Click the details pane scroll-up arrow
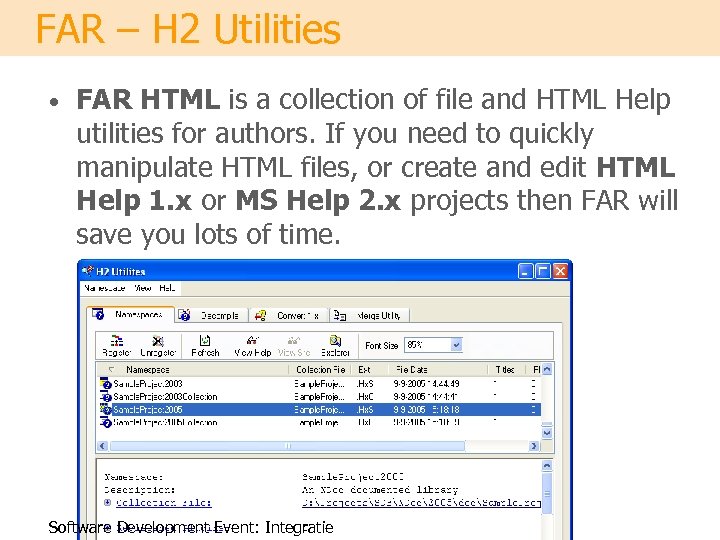This screenshot has height=540, width=720. click(x=547, y=465)
